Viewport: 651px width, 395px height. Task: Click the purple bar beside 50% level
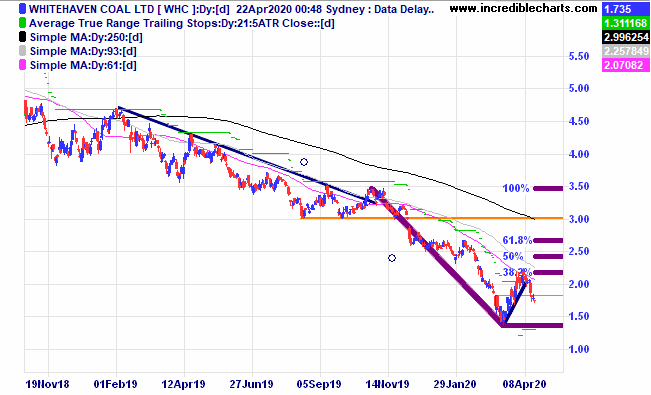(x=548, y=256)
